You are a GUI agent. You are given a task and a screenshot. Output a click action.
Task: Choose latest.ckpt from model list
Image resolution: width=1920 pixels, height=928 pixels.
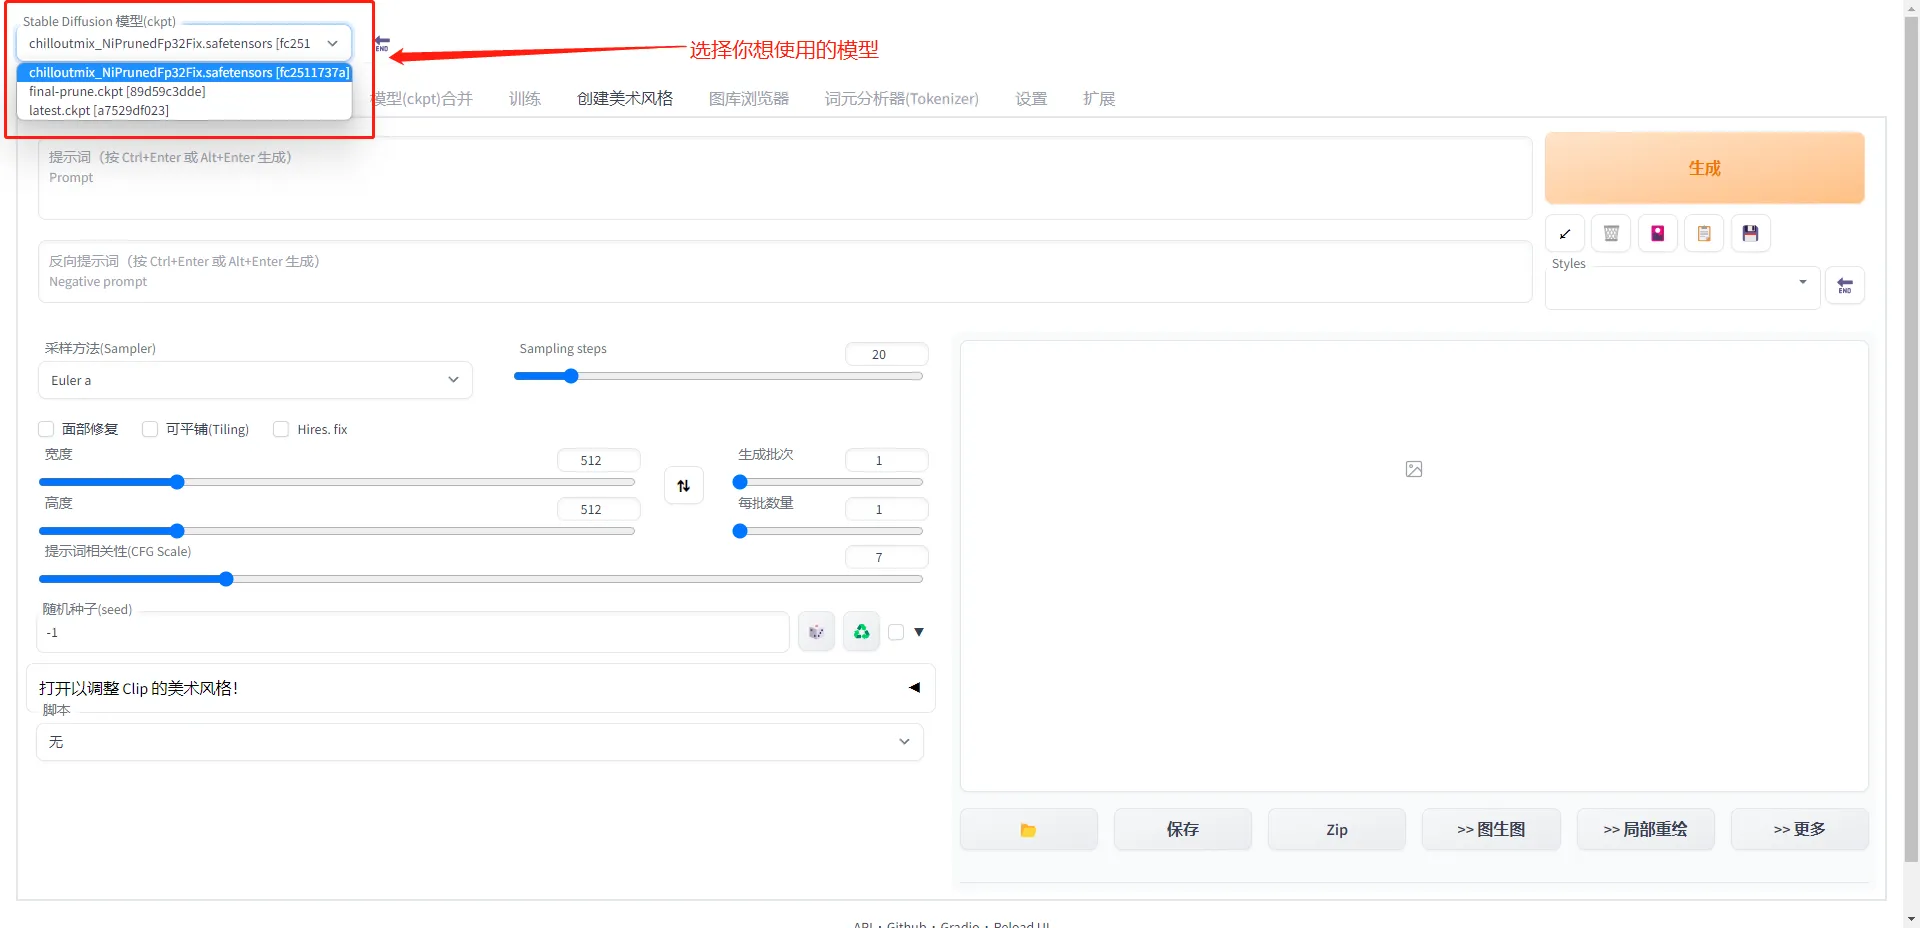(x=184, y=110)
